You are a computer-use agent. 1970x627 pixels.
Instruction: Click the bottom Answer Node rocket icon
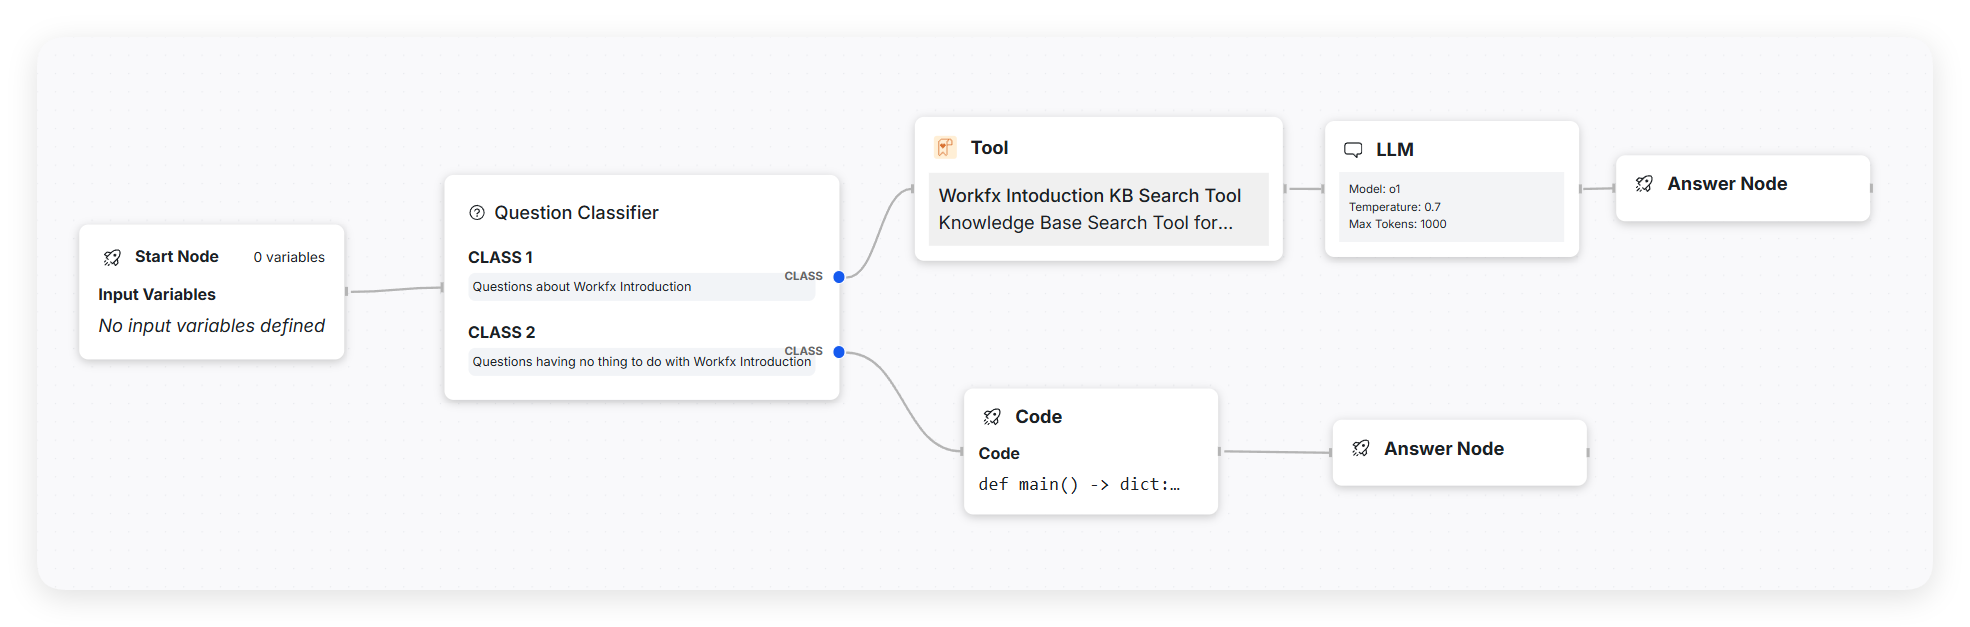pos(1361,449)
